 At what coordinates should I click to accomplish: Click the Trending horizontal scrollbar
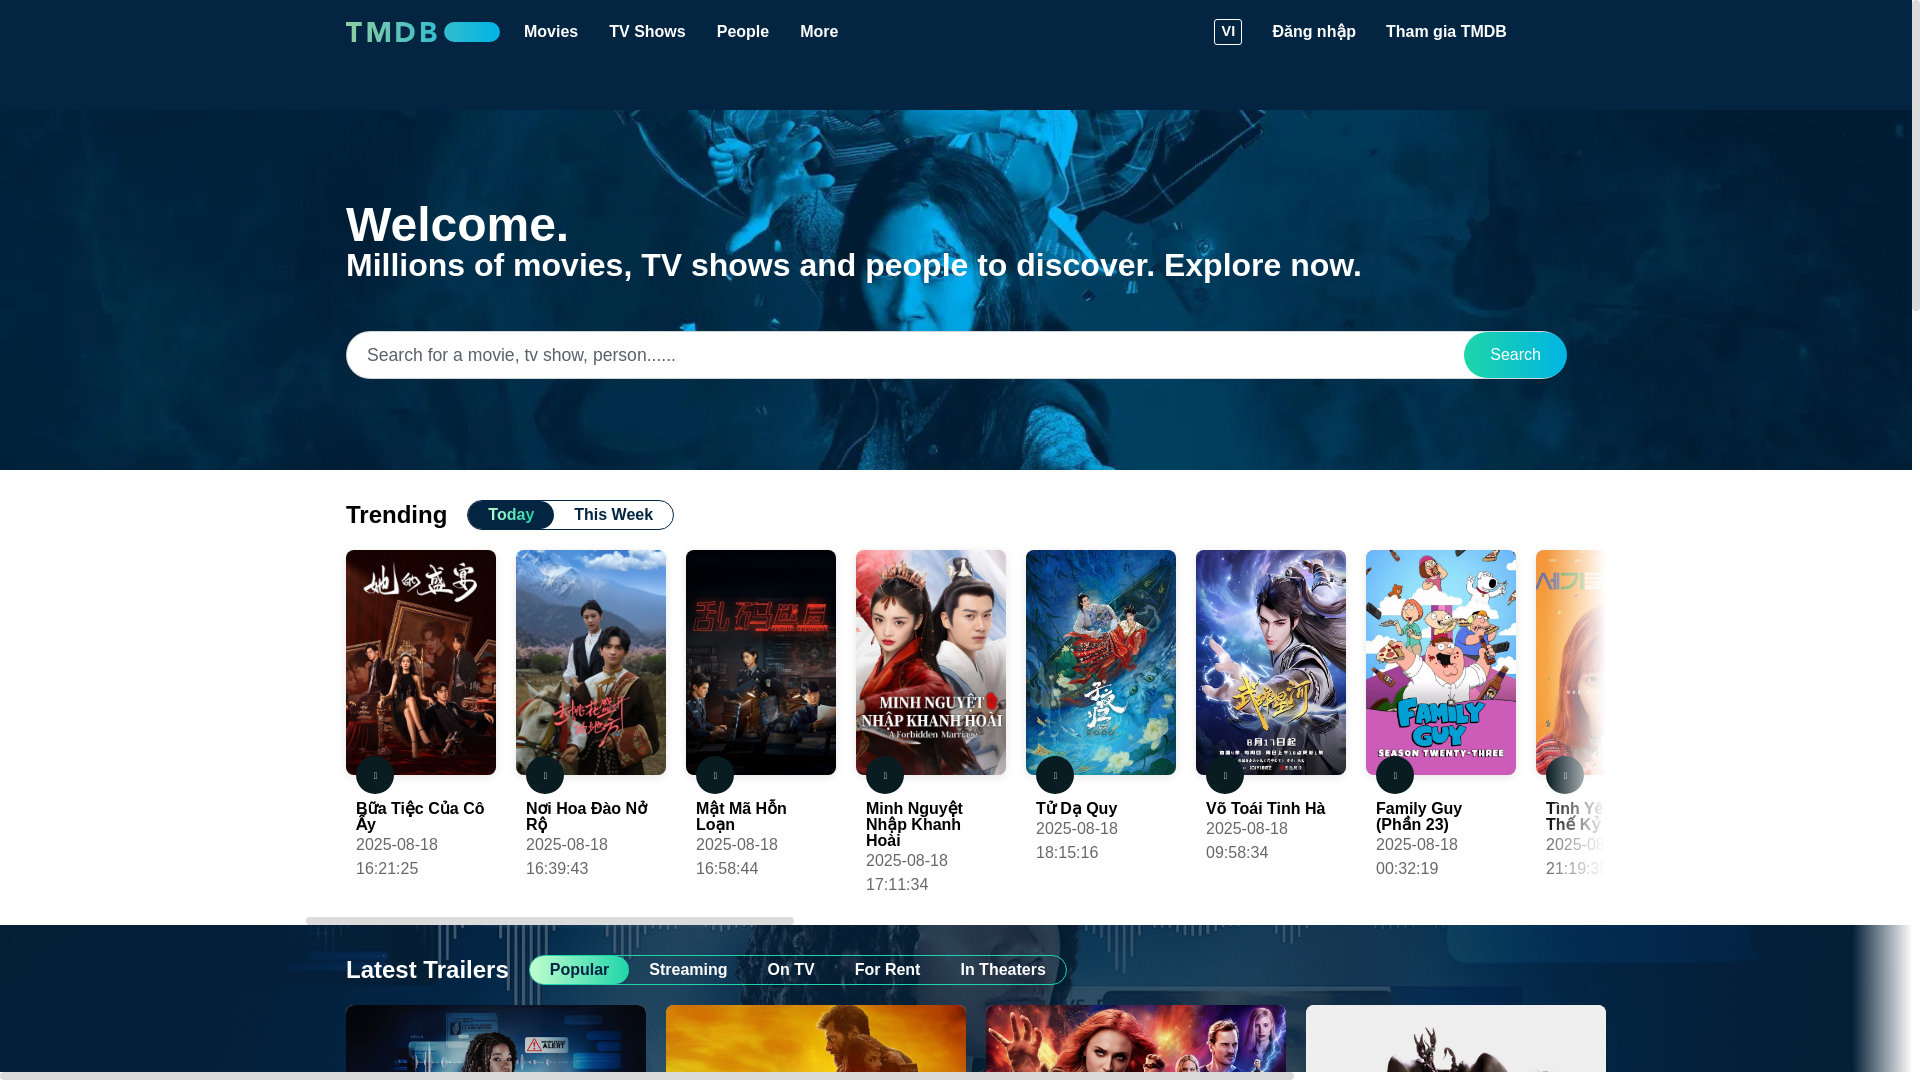tap(550, 921)
